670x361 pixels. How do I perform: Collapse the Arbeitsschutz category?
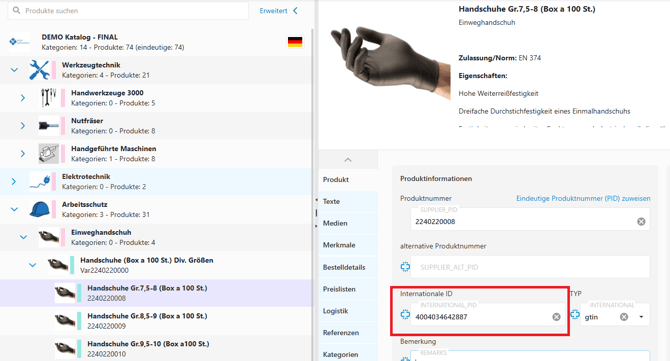[14, 209]
